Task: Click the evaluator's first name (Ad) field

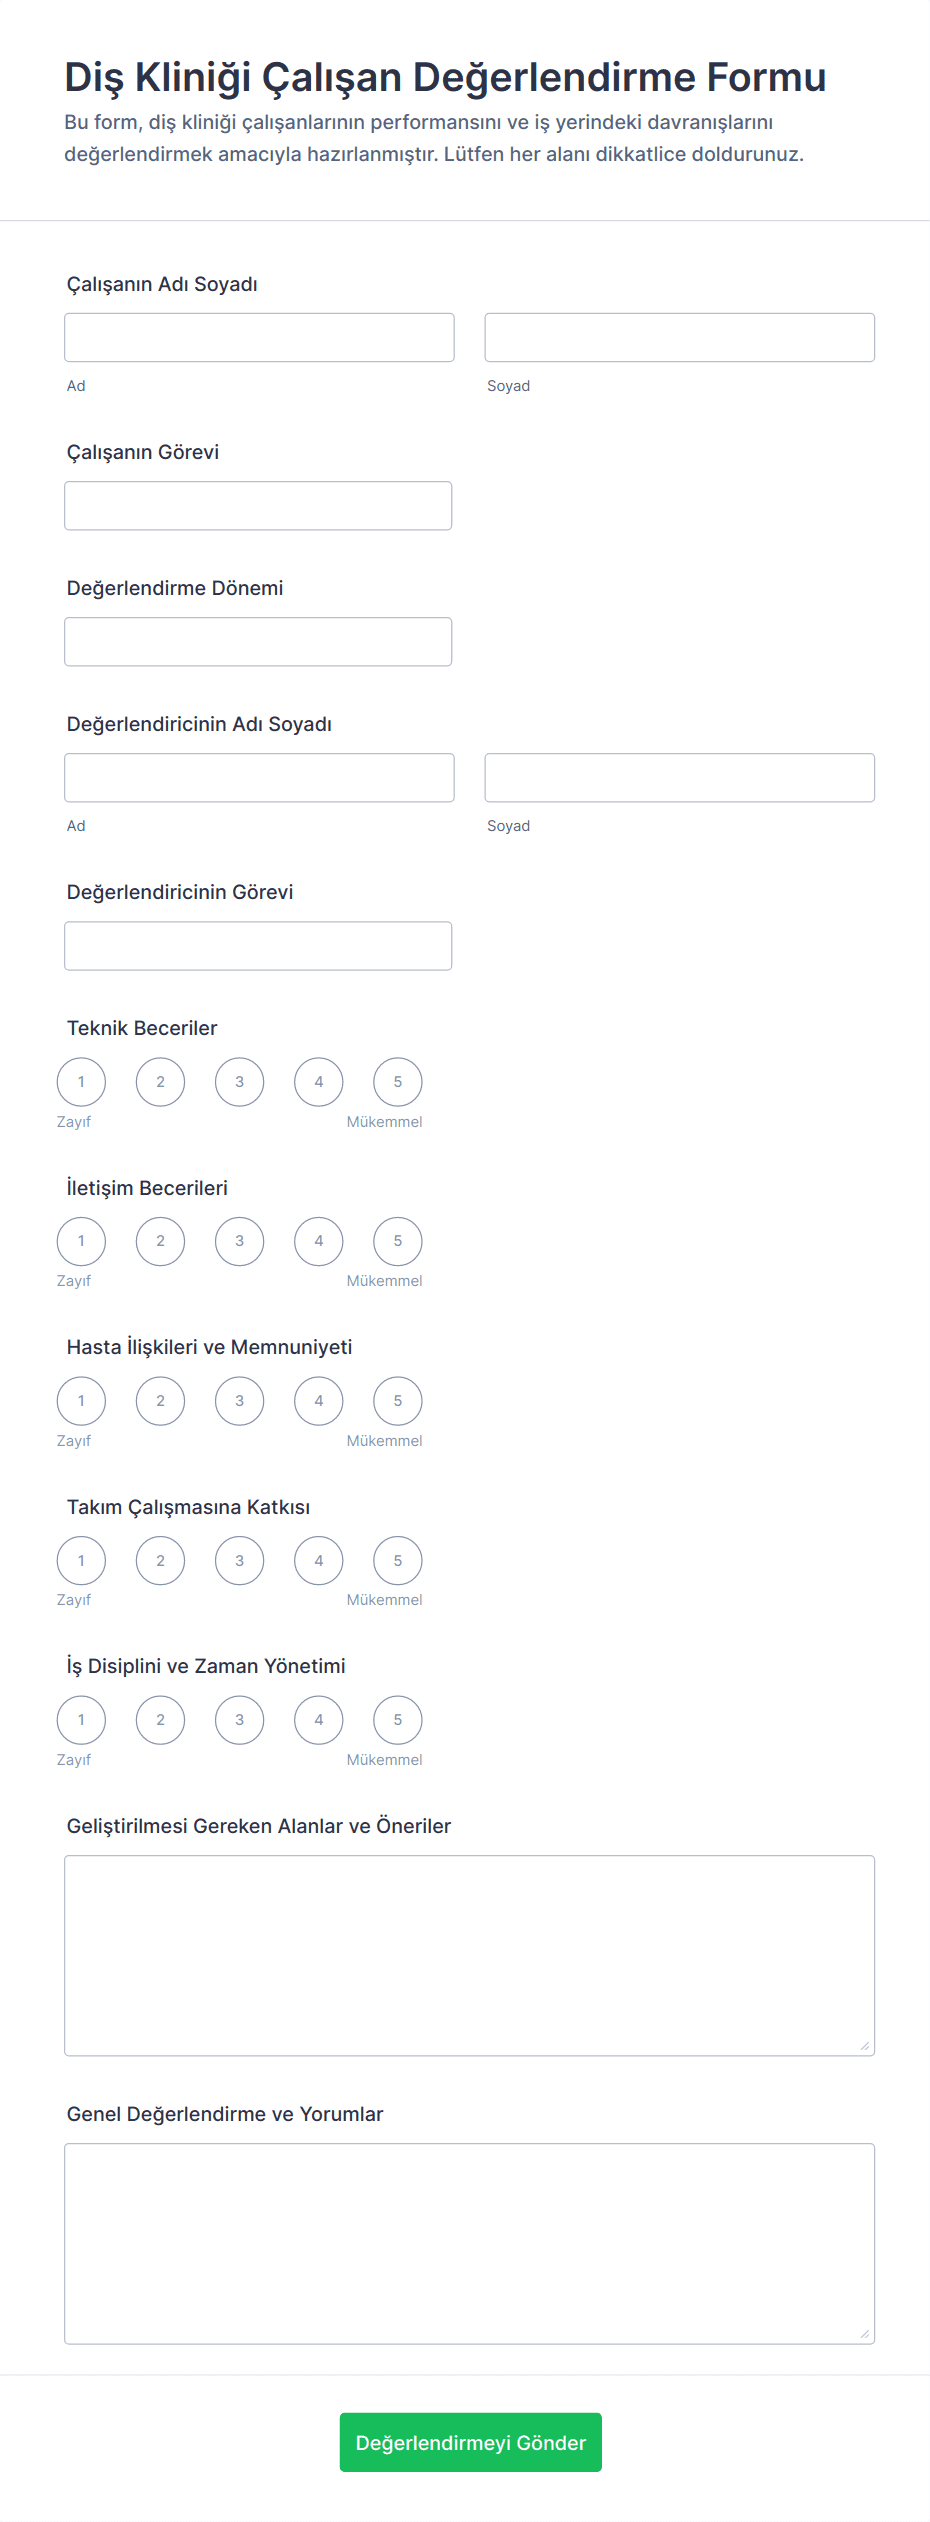Action: pyautogui.click(x=259, y=778)
